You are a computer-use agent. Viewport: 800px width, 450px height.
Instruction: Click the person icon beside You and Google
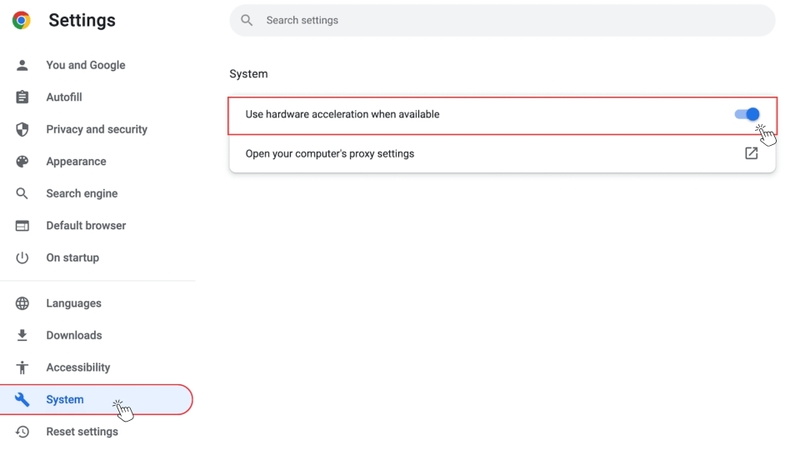point(22,65)
